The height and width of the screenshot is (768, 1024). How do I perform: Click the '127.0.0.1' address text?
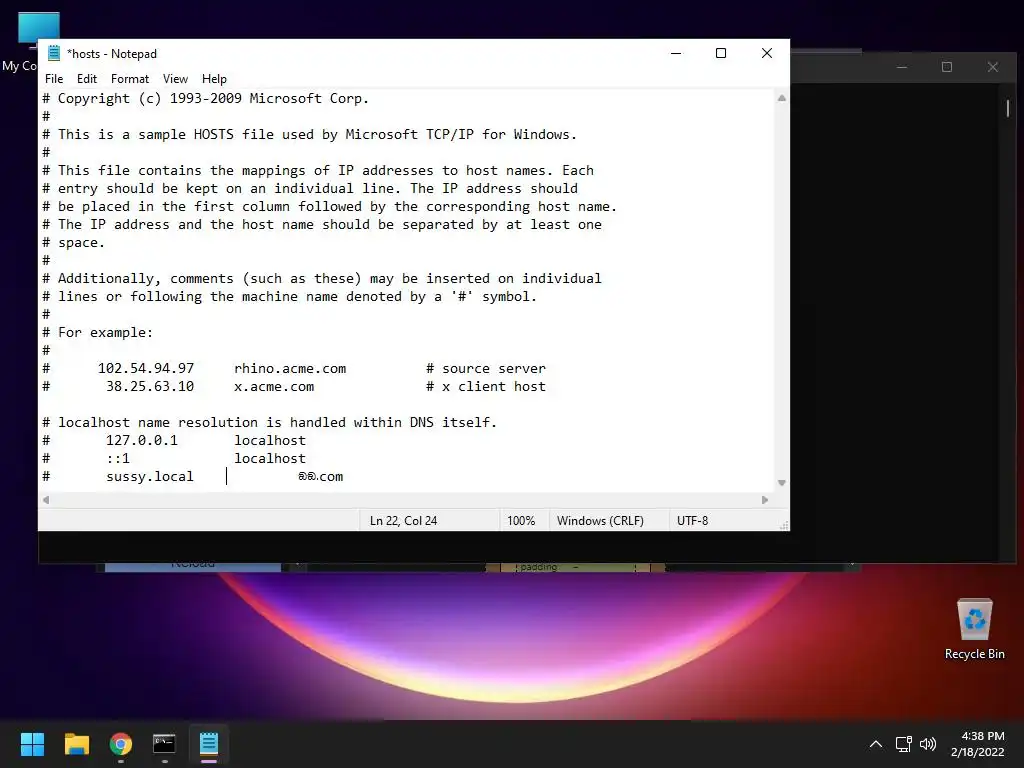142,441
